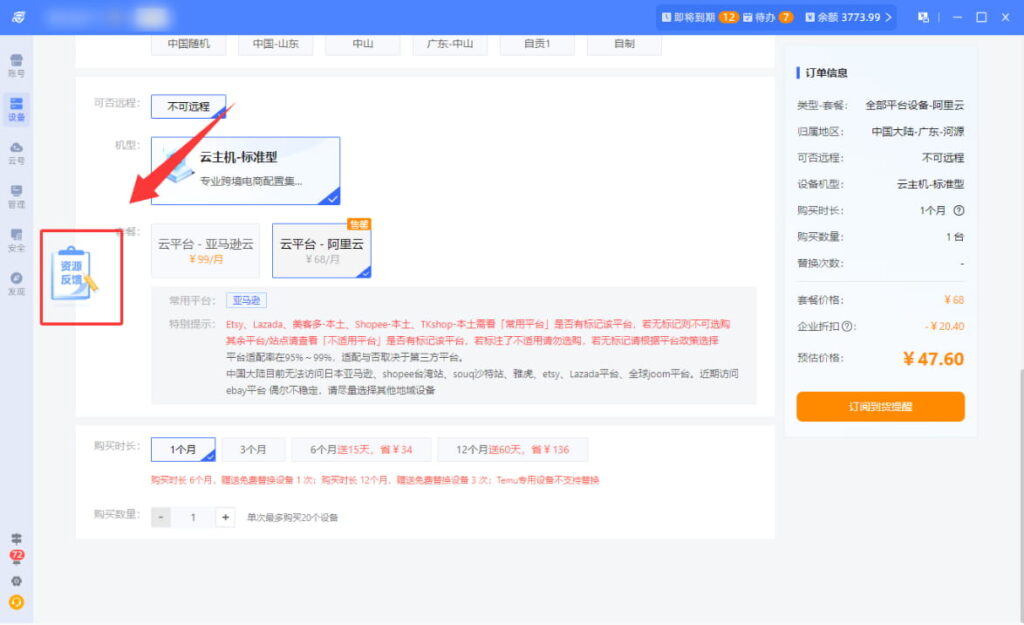
Task: Click the 全部平台设备-阿里云 value
Action: [914, 105]
